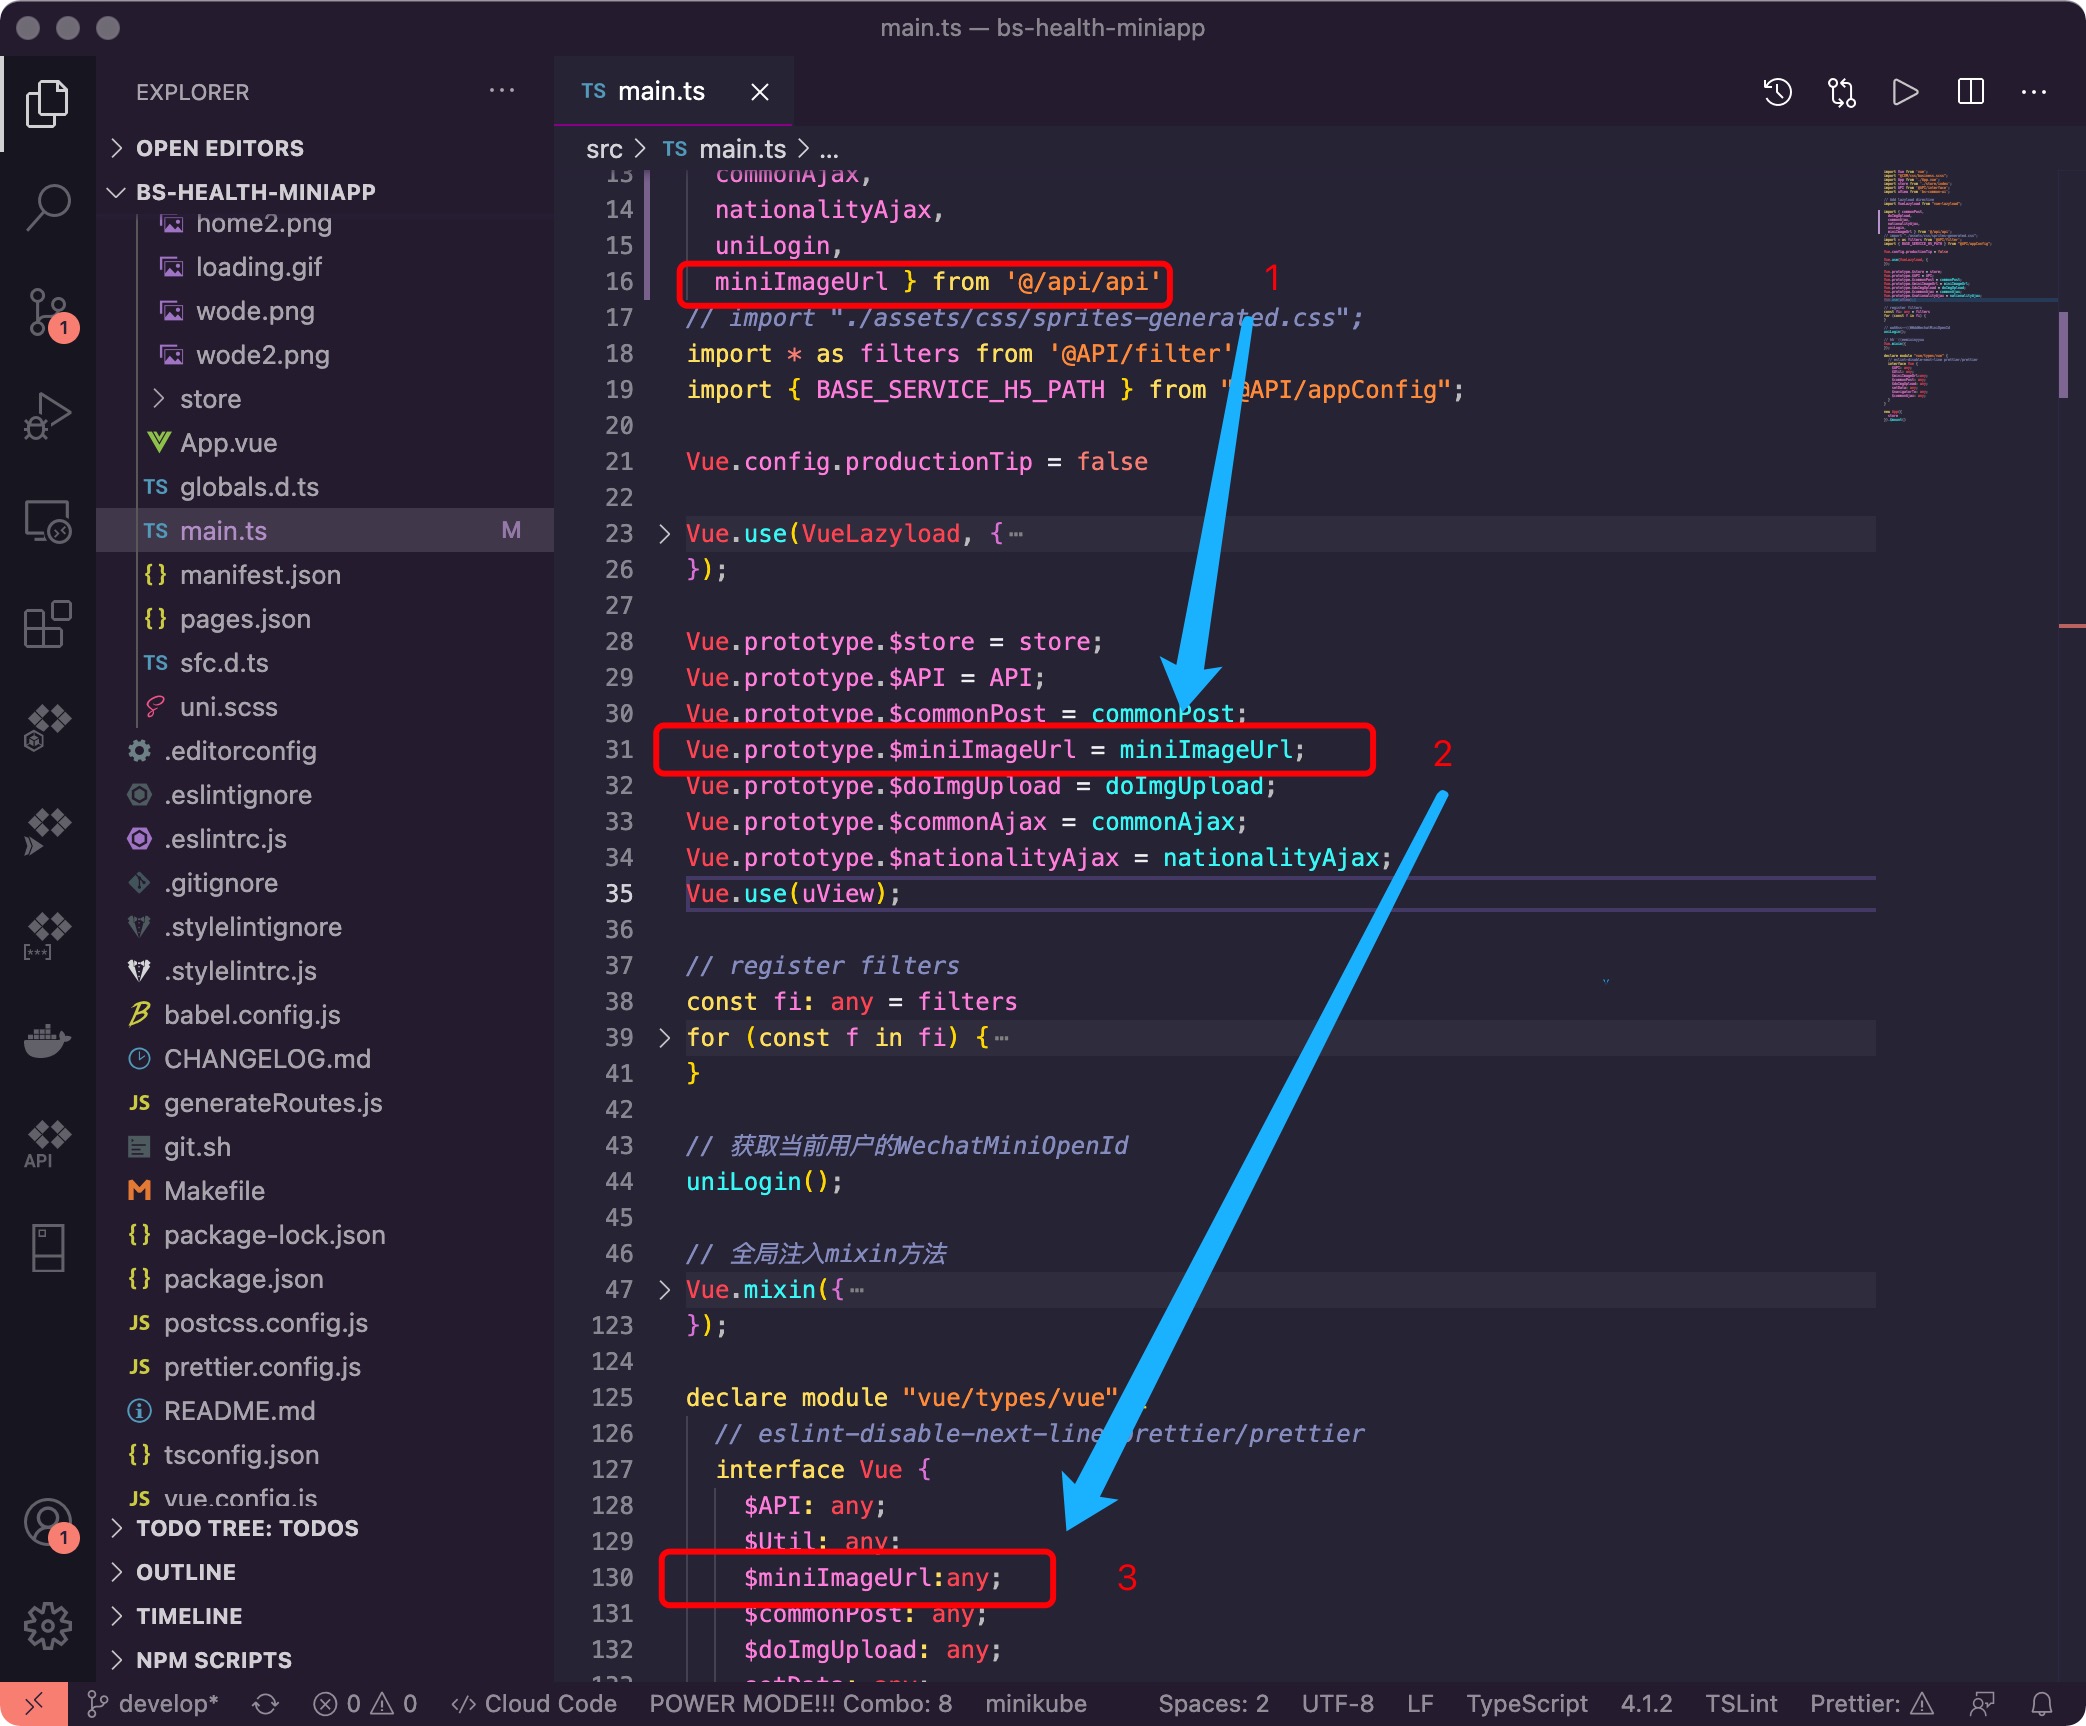This screenshot has width=2086, height=1726.
Task: Click the file history timeline icon
Action: (x=1777, y=92)
